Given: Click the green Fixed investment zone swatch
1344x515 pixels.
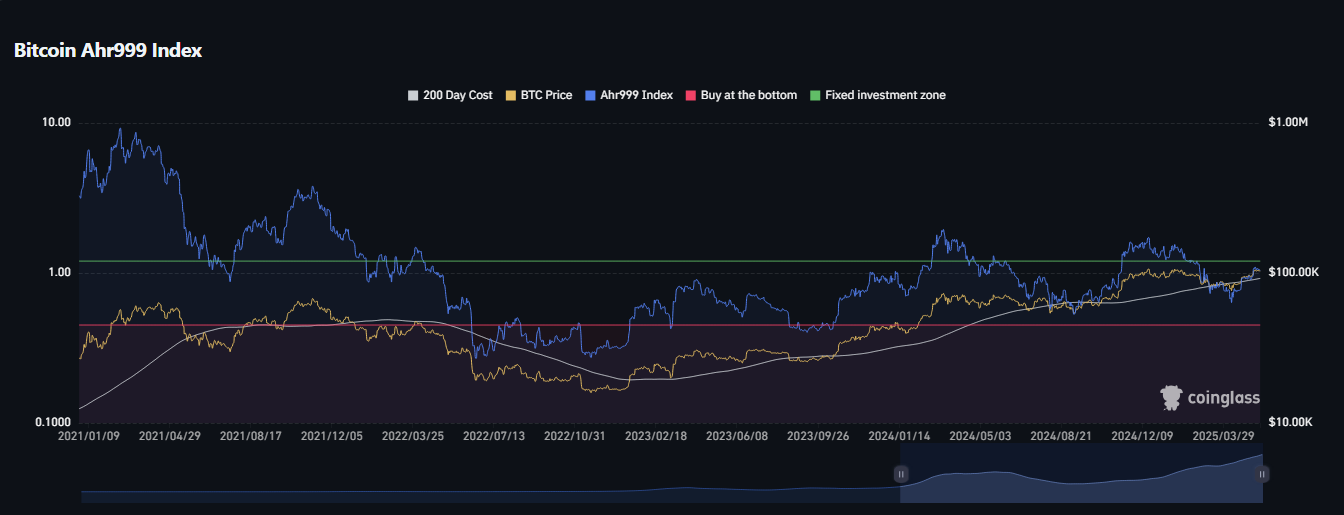Looking at the screenshot, I should pos(814,95).
